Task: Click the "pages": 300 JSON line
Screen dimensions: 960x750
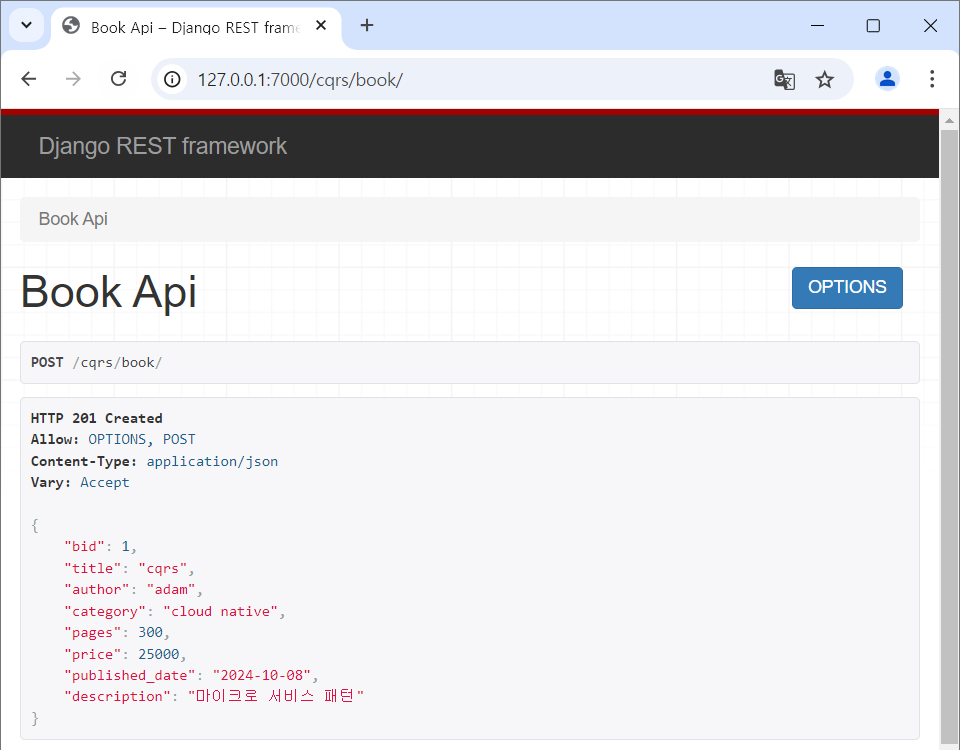Action: [117, 632]
